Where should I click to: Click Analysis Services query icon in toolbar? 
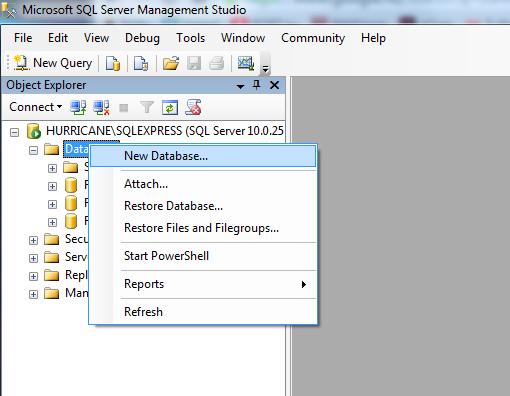coord(141,63)
